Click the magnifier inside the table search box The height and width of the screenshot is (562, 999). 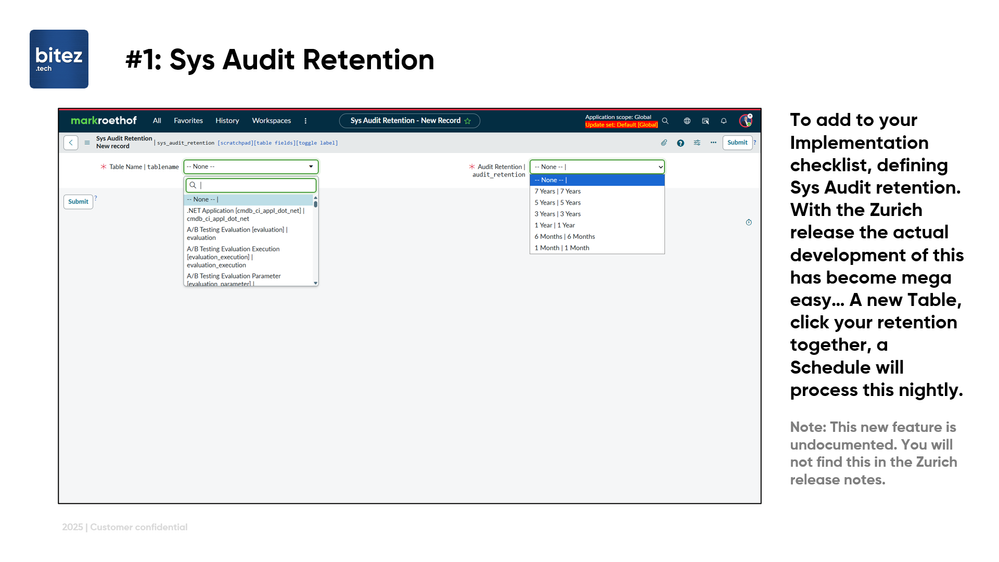tap(192, 185)
